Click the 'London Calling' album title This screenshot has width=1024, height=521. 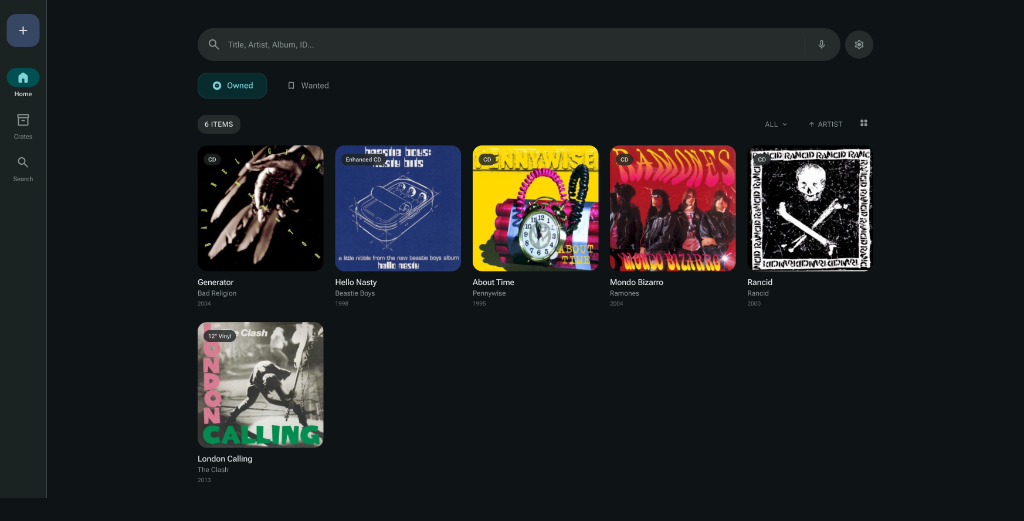(x=225, y=458)
